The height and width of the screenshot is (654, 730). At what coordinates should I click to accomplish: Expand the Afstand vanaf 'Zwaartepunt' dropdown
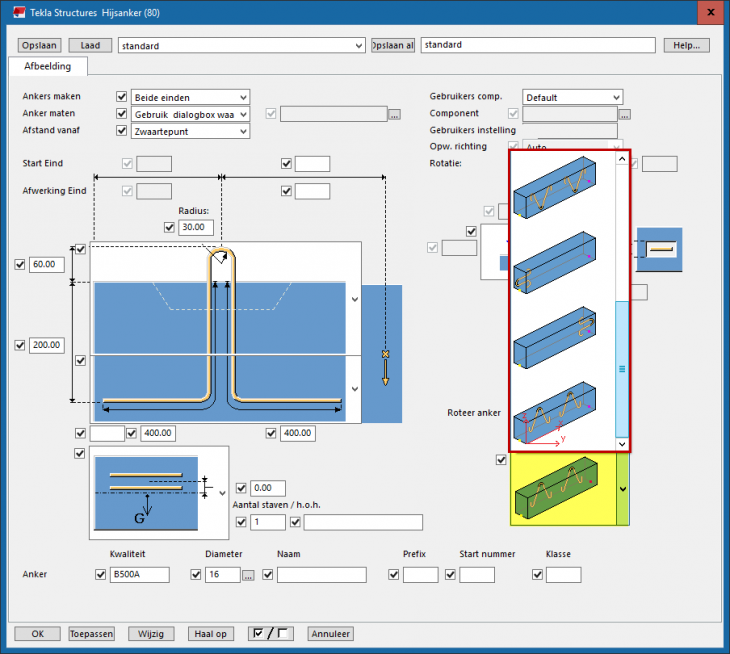(x=190, y=131)
